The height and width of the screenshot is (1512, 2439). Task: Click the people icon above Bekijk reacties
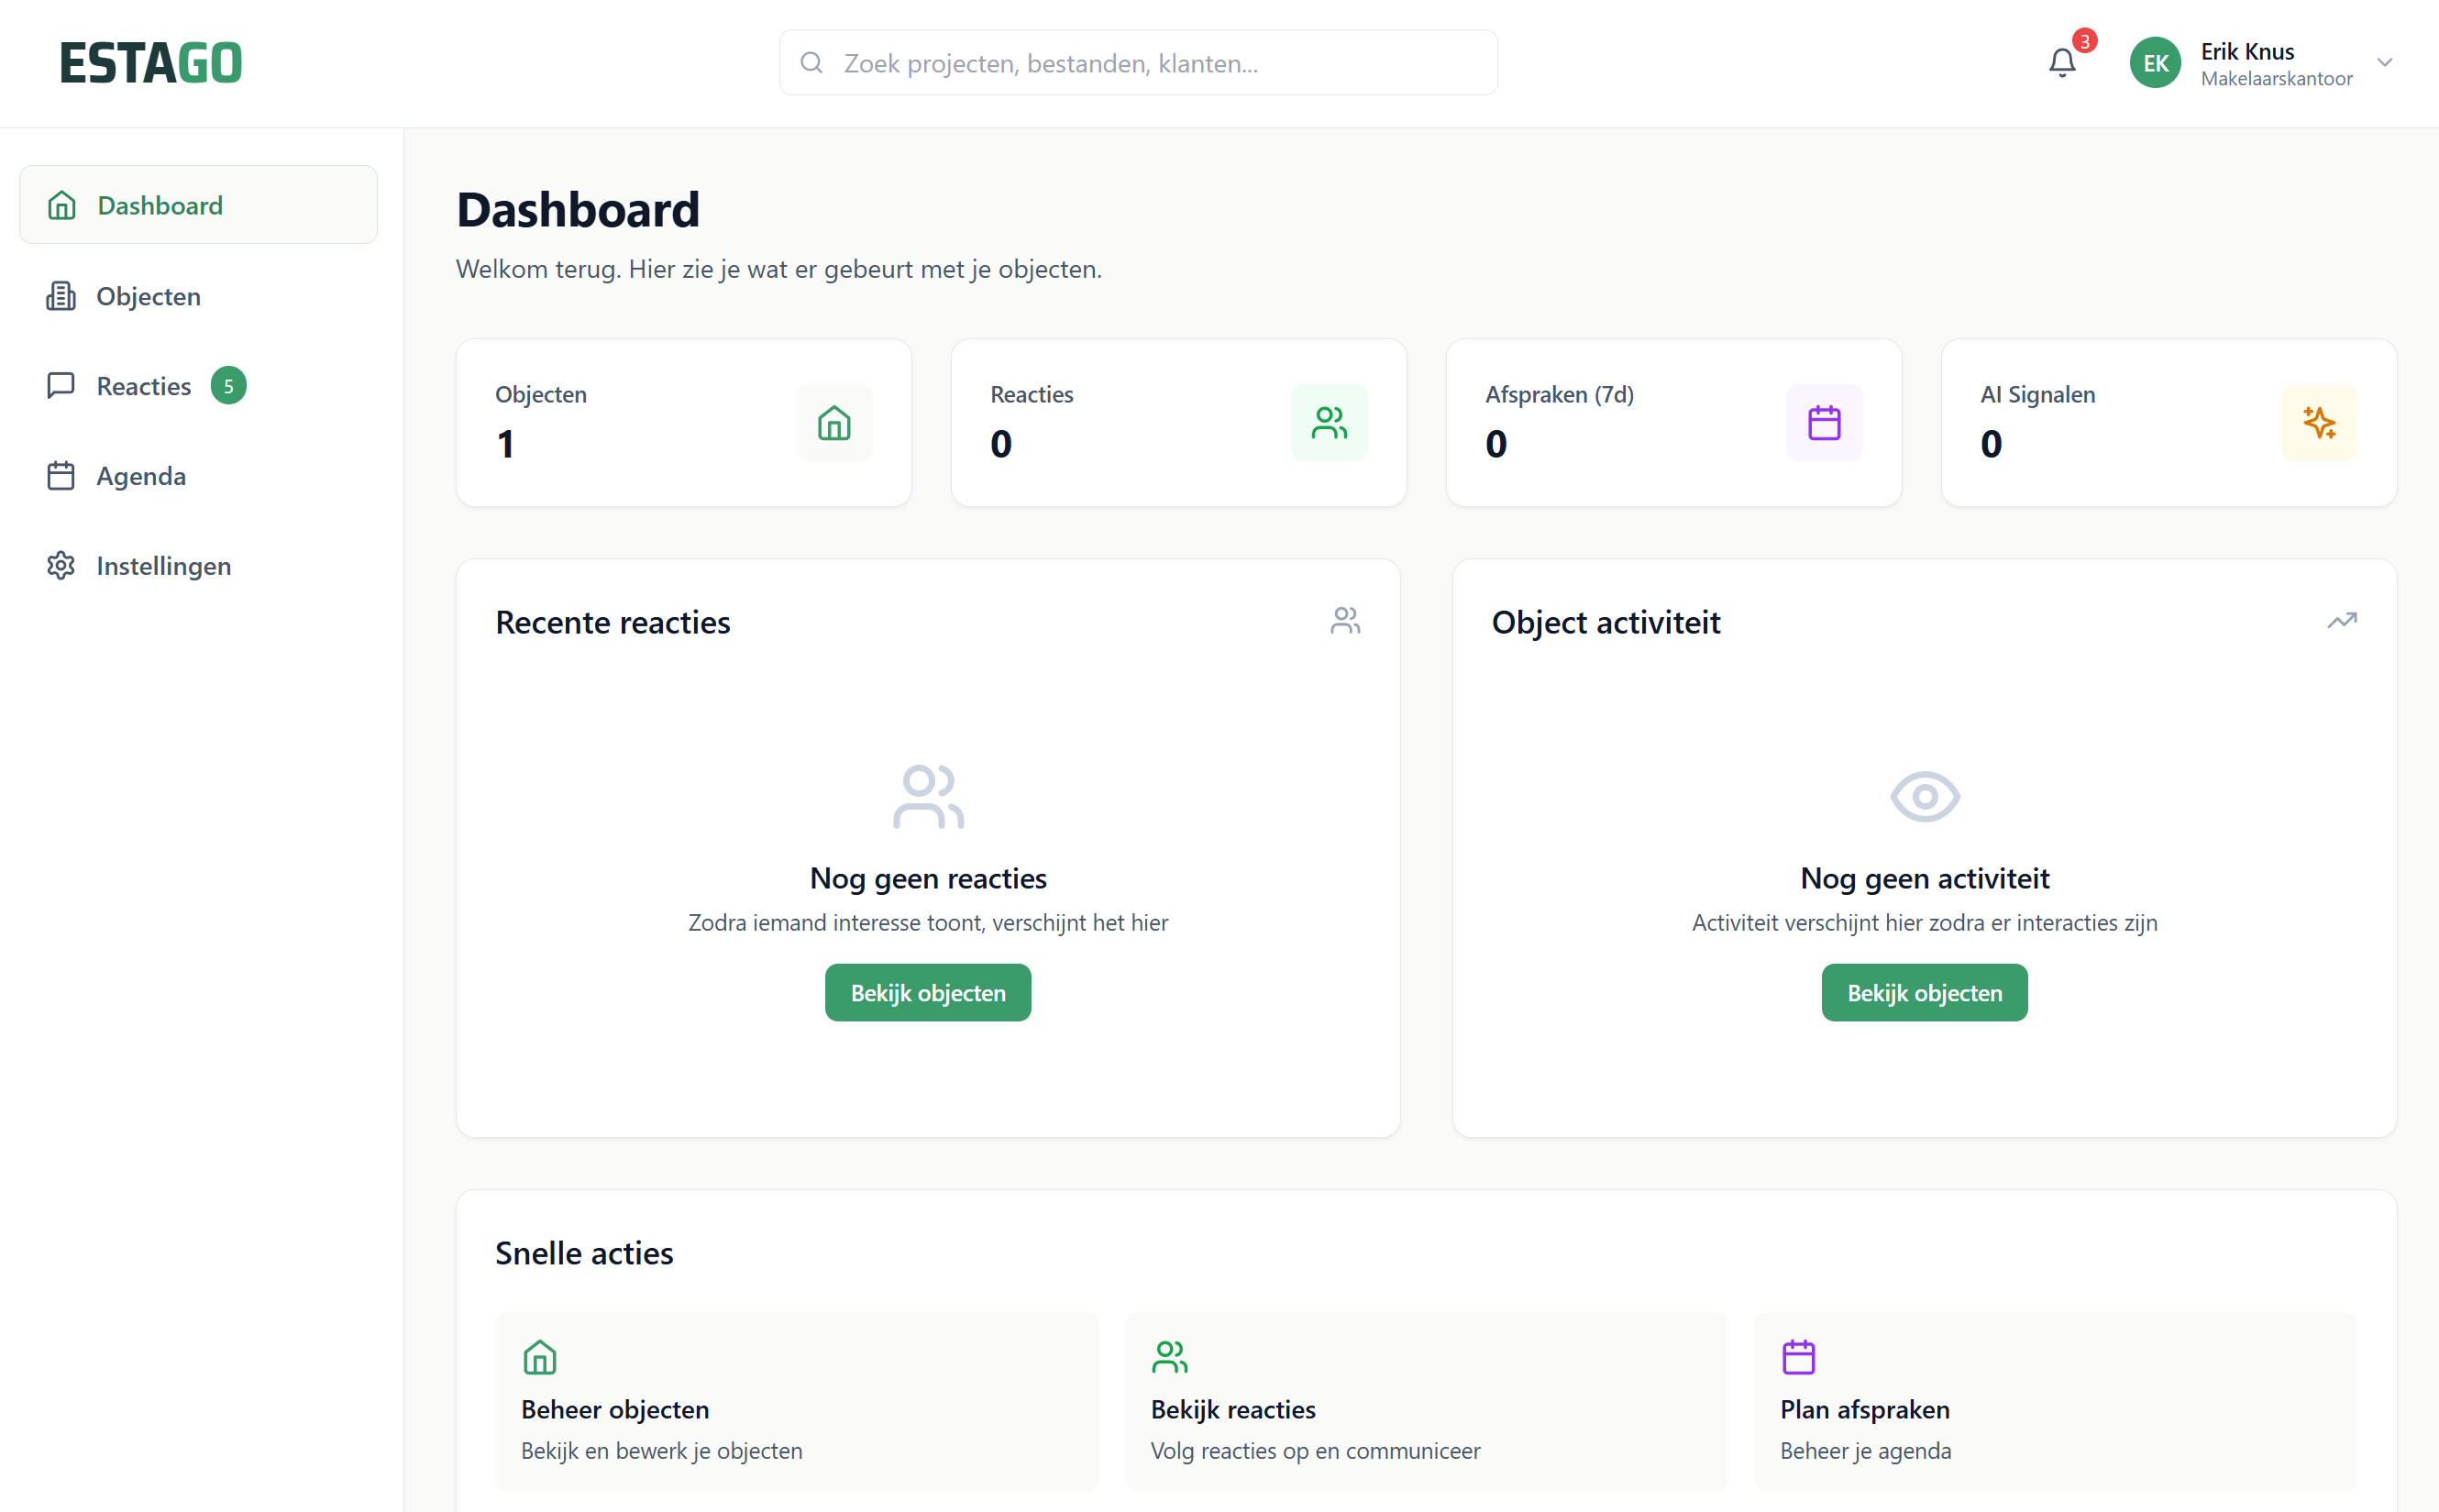[1170, 1357]
